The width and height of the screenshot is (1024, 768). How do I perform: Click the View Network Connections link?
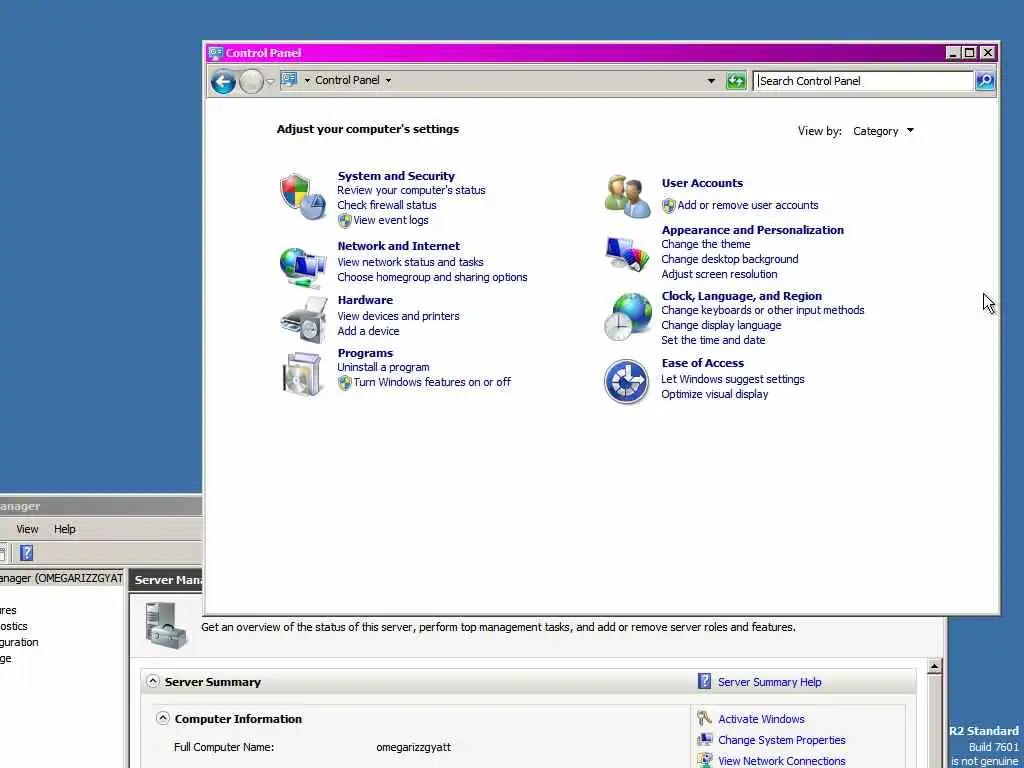[x=782, y=761]
